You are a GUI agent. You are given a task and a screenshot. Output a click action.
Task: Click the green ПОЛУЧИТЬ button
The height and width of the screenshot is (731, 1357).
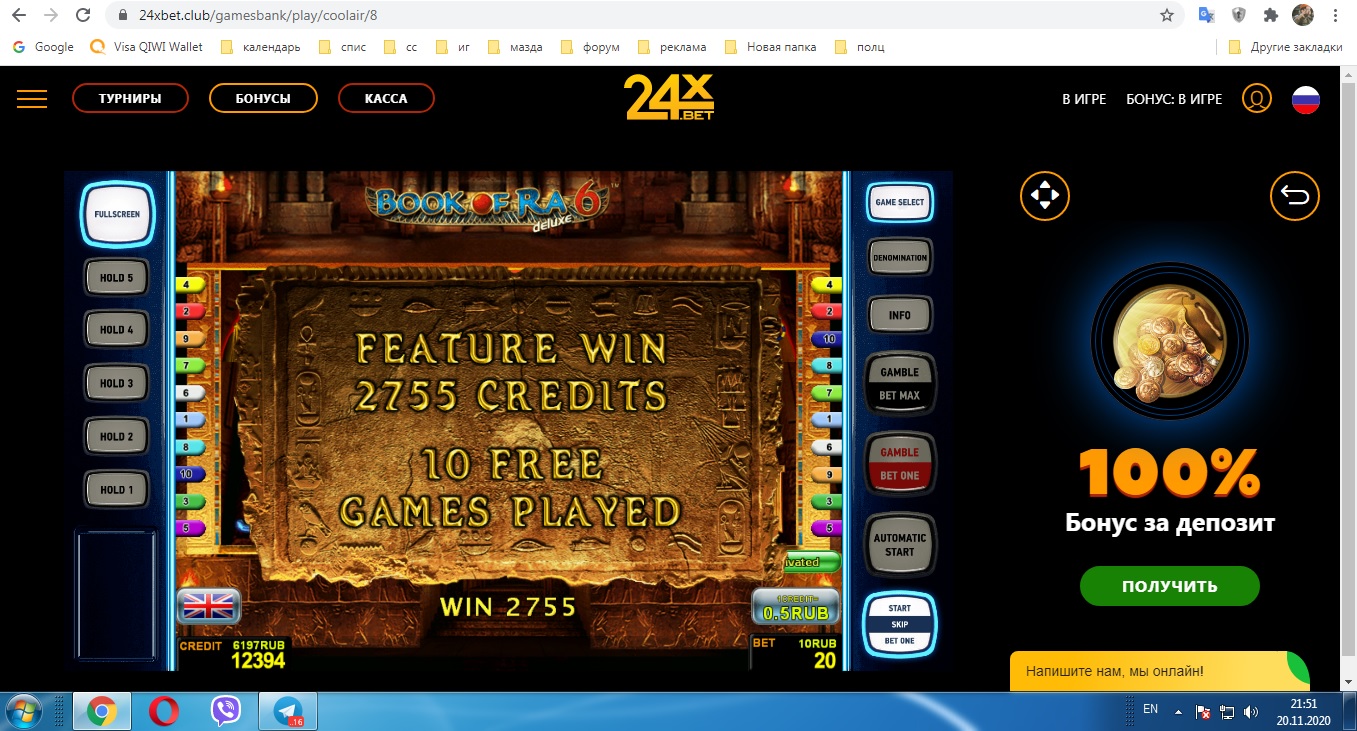(1169, 586)
